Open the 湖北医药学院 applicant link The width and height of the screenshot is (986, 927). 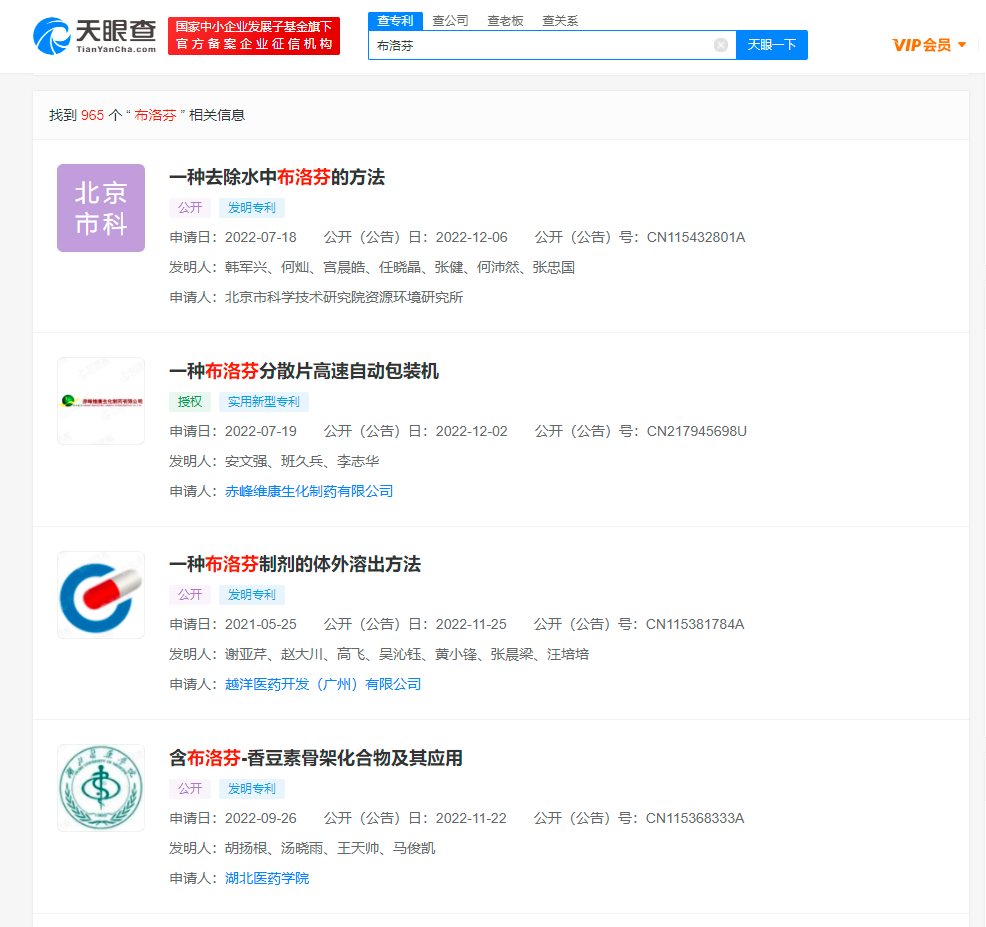point(266,878)
